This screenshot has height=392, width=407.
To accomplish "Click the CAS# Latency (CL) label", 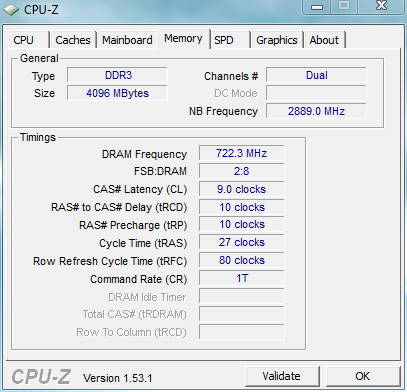I will tap(140, 189).
